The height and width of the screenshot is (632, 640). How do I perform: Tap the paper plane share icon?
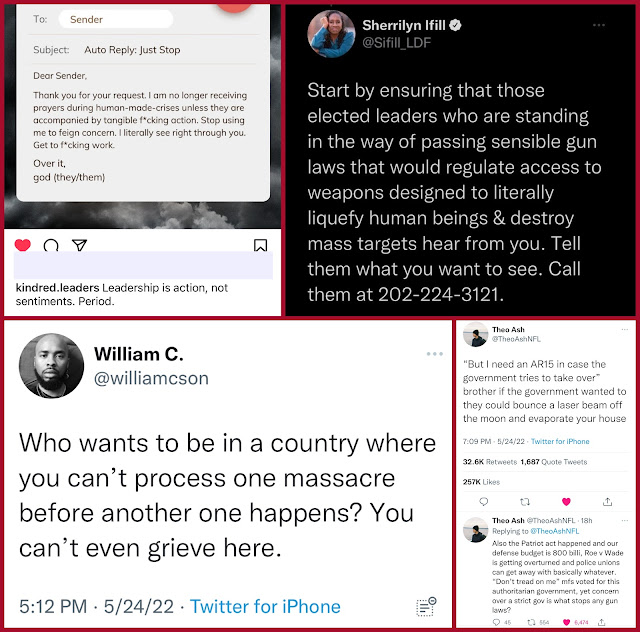pos(79,245)
